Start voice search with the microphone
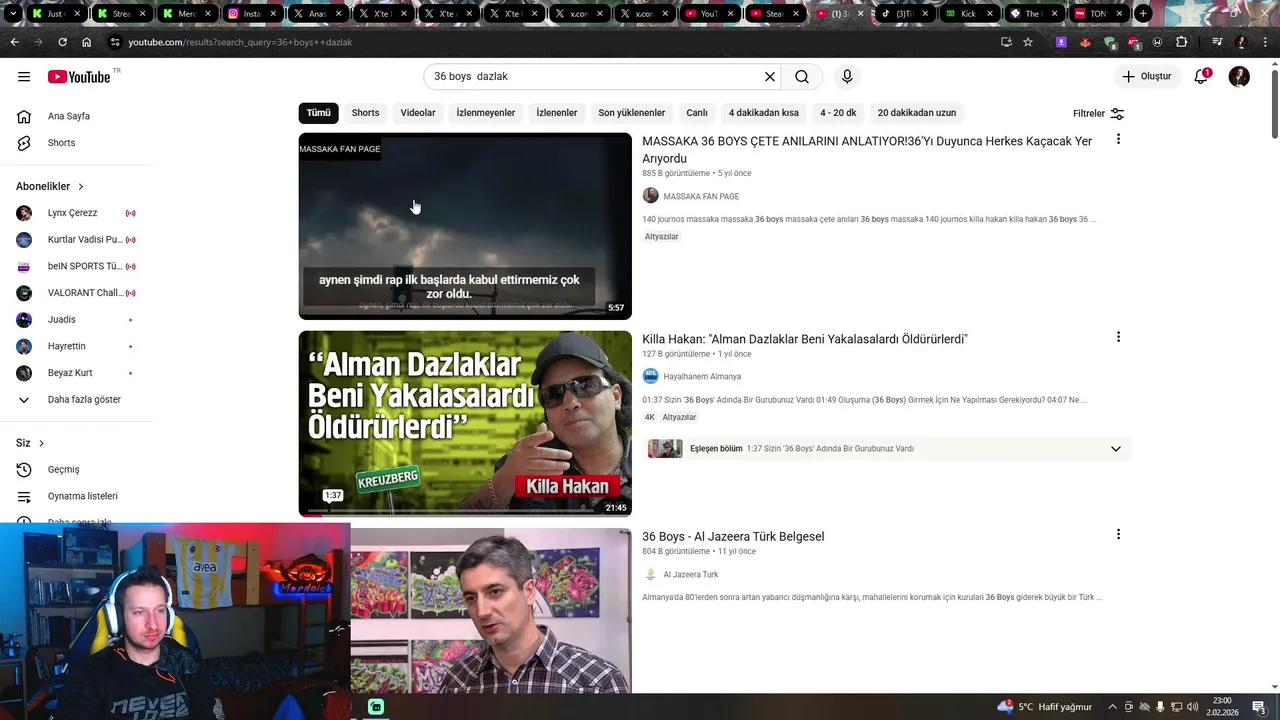 847,77
